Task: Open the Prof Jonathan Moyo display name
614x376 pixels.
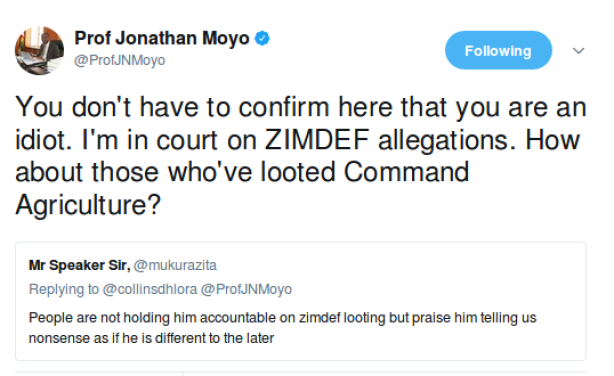Action: click(x=162, y=38)
